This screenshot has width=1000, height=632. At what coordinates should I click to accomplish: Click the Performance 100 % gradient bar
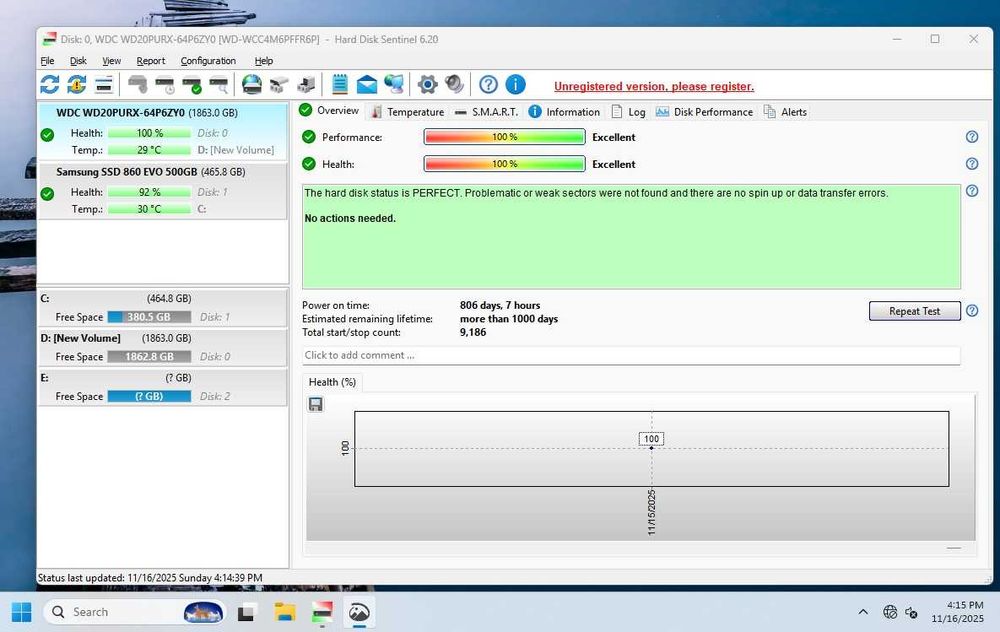coord(504,137)
